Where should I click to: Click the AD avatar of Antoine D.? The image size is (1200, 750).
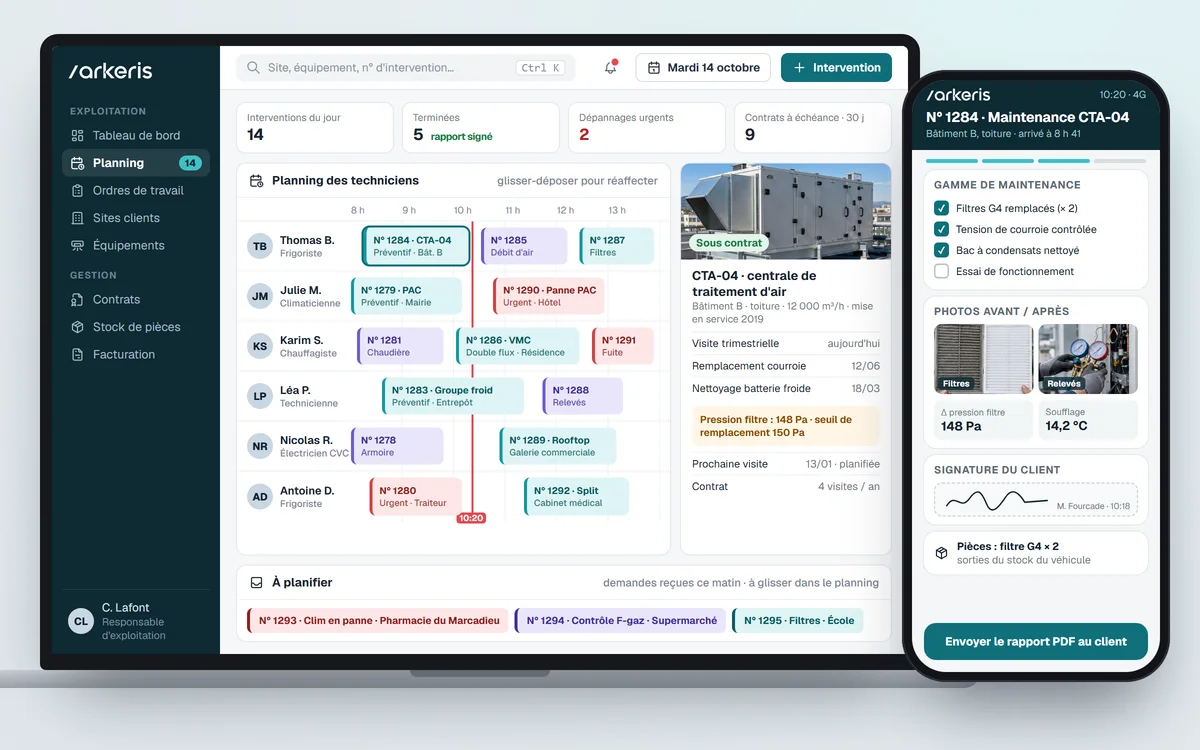260,496
